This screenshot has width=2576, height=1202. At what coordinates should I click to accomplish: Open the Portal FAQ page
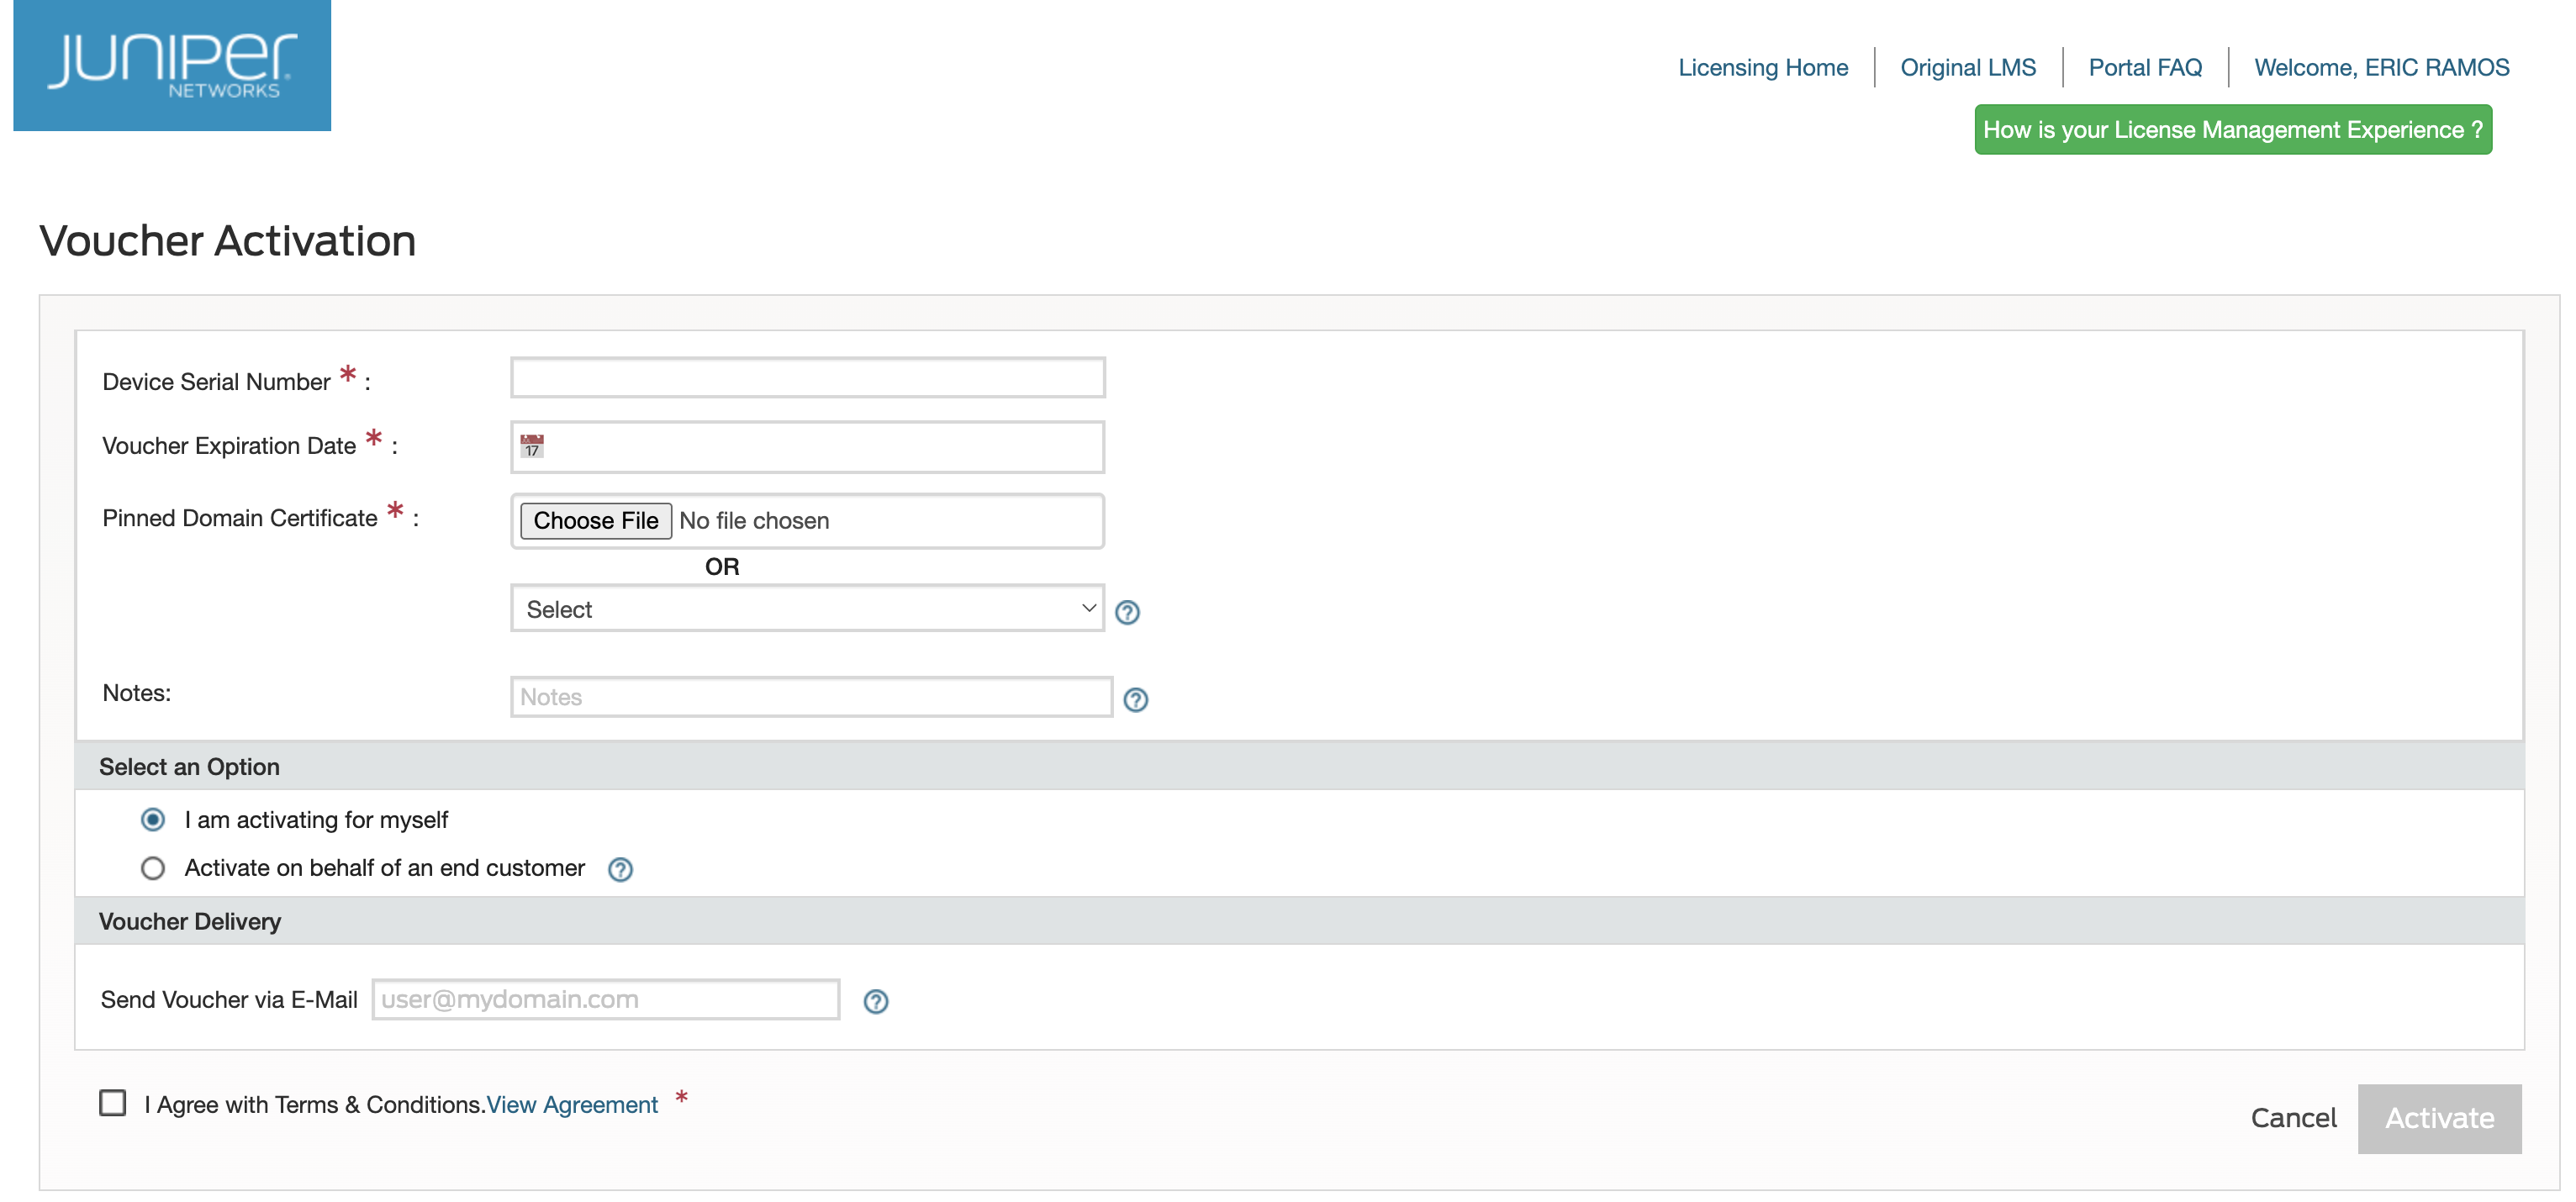[2144, 67]
